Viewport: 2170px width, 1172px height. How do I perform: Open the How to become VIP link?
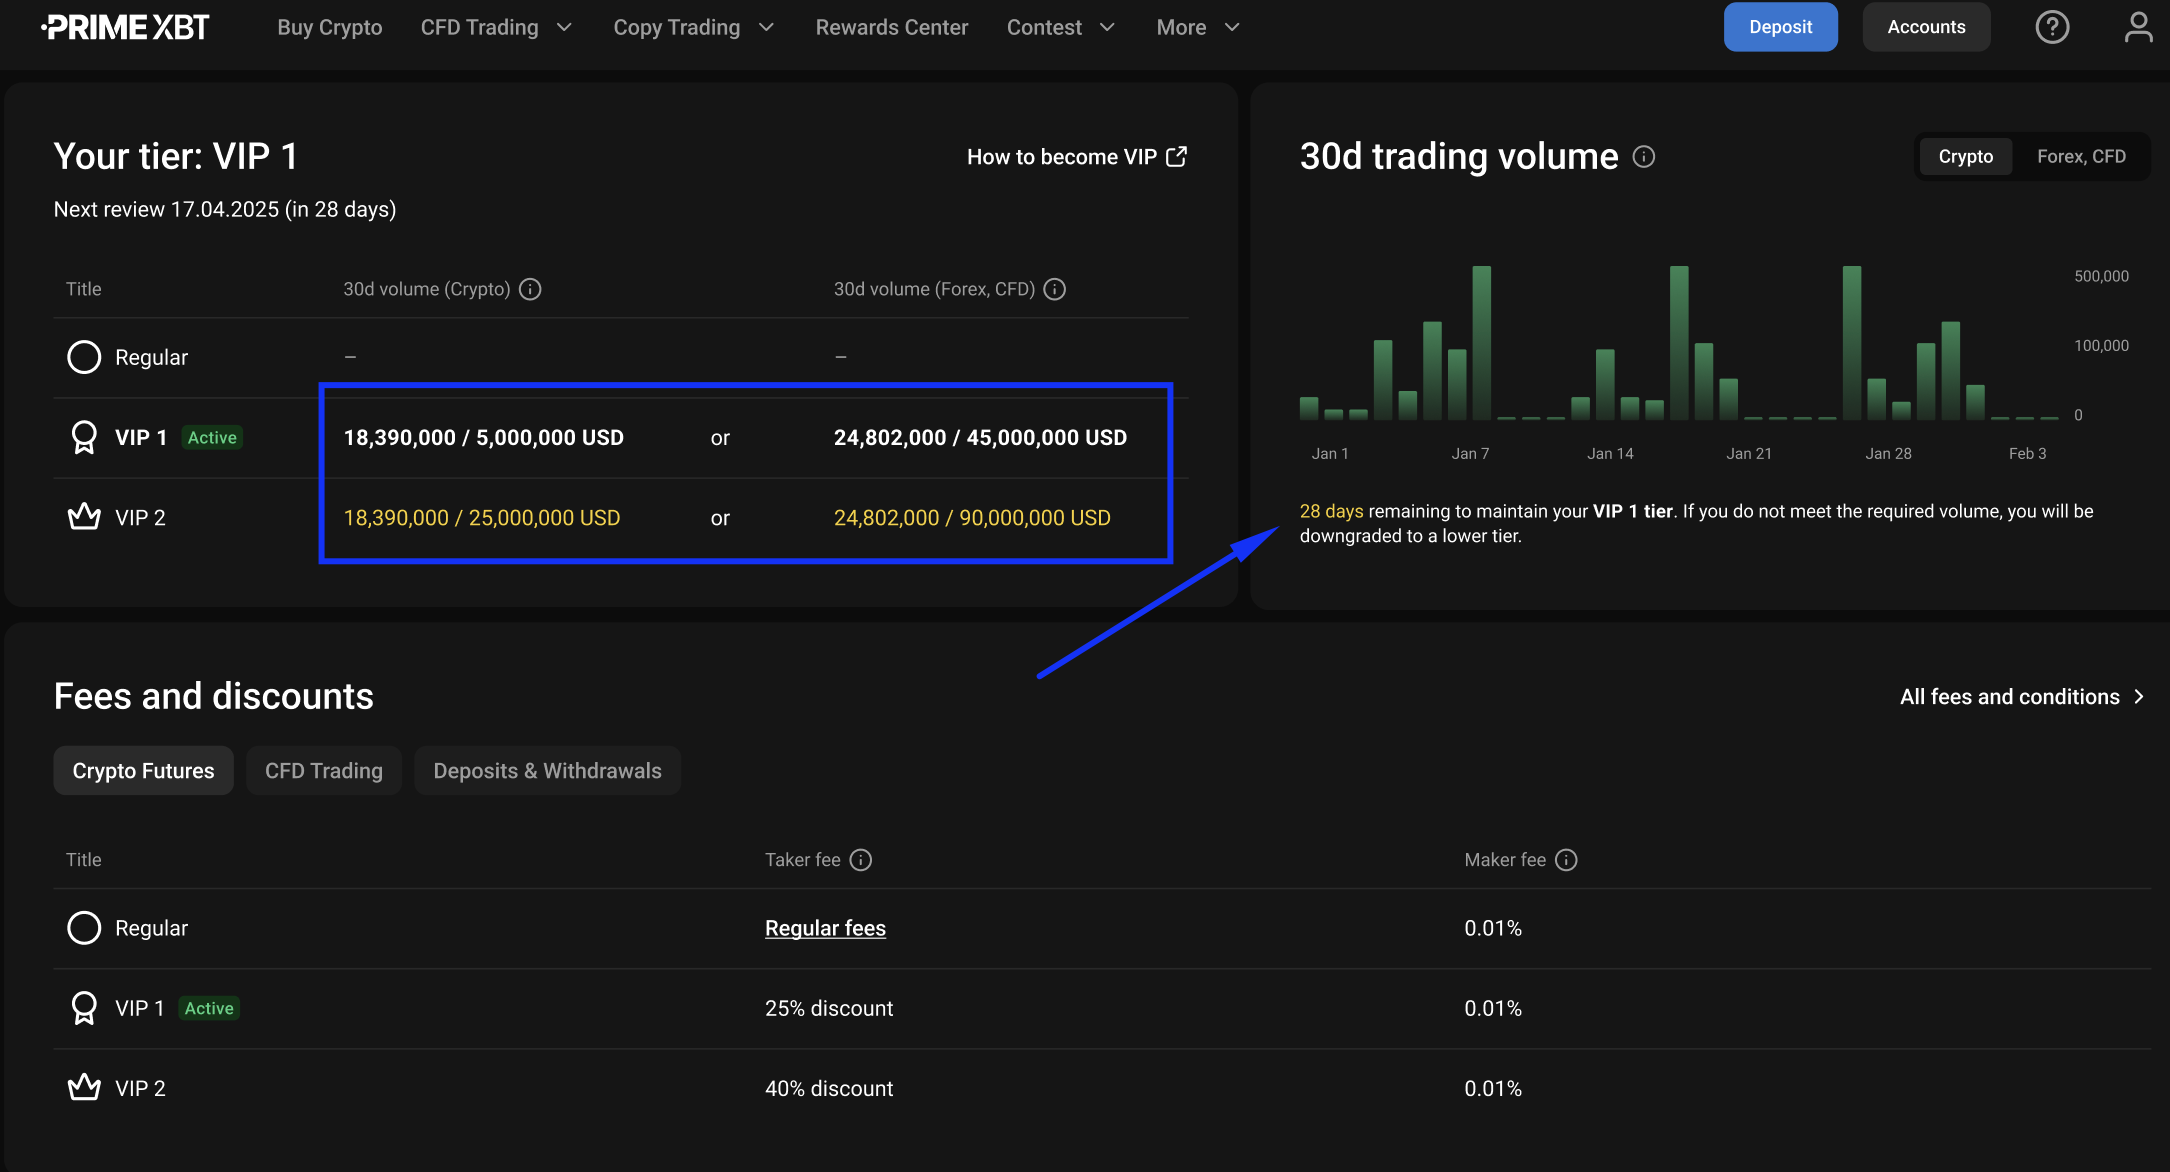point(1076,157)
